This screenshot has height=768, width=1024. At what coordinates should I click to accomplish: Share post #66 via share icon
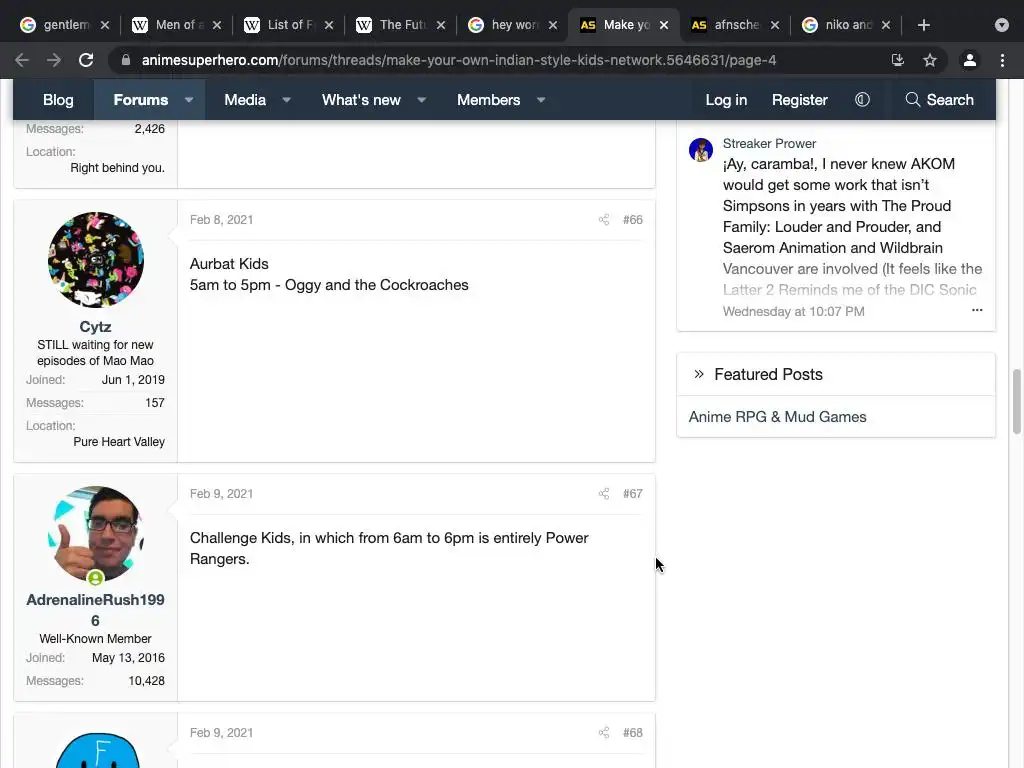coord(604,219)
